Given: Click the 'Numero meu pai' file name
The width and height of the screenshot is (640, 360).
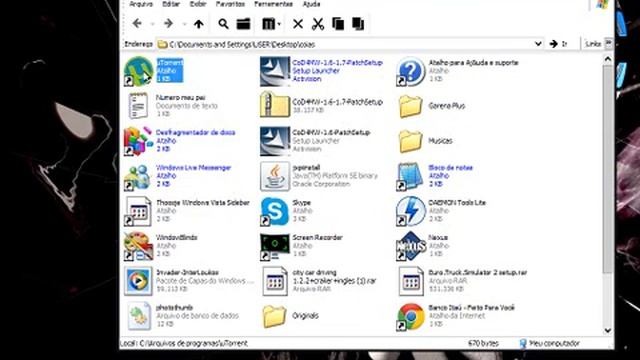Looking at the screenshot, I should pyautogui.click(x=180, y=98).
